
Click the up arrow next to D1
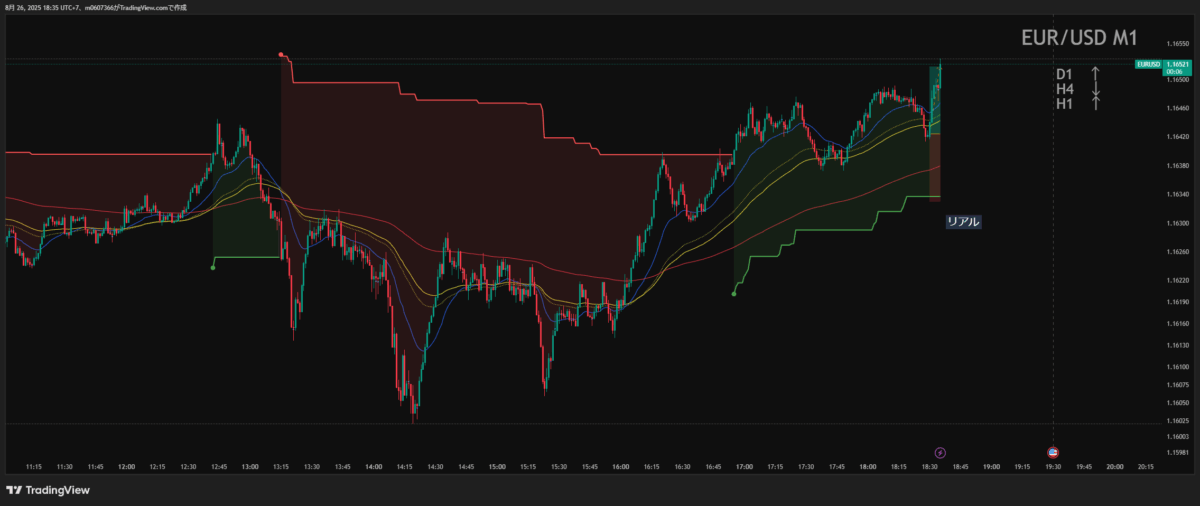(x=1095, y=74)
